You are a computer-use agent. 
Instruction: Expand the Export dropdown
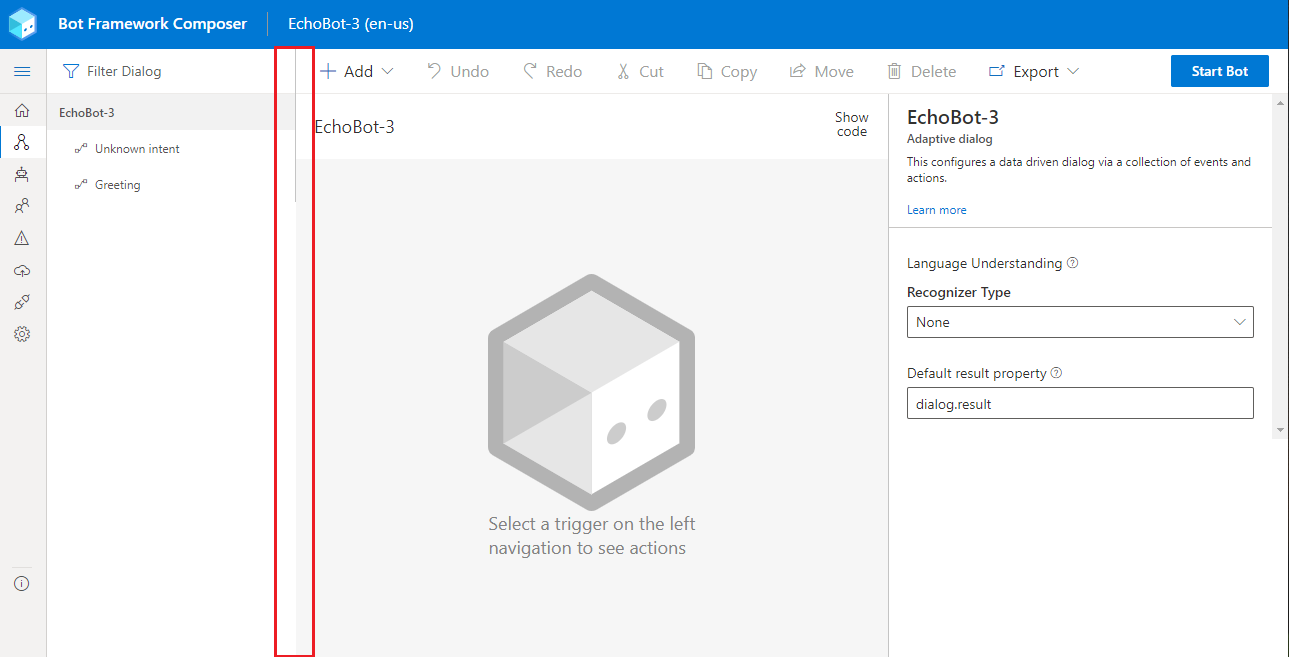[1033, 71]
